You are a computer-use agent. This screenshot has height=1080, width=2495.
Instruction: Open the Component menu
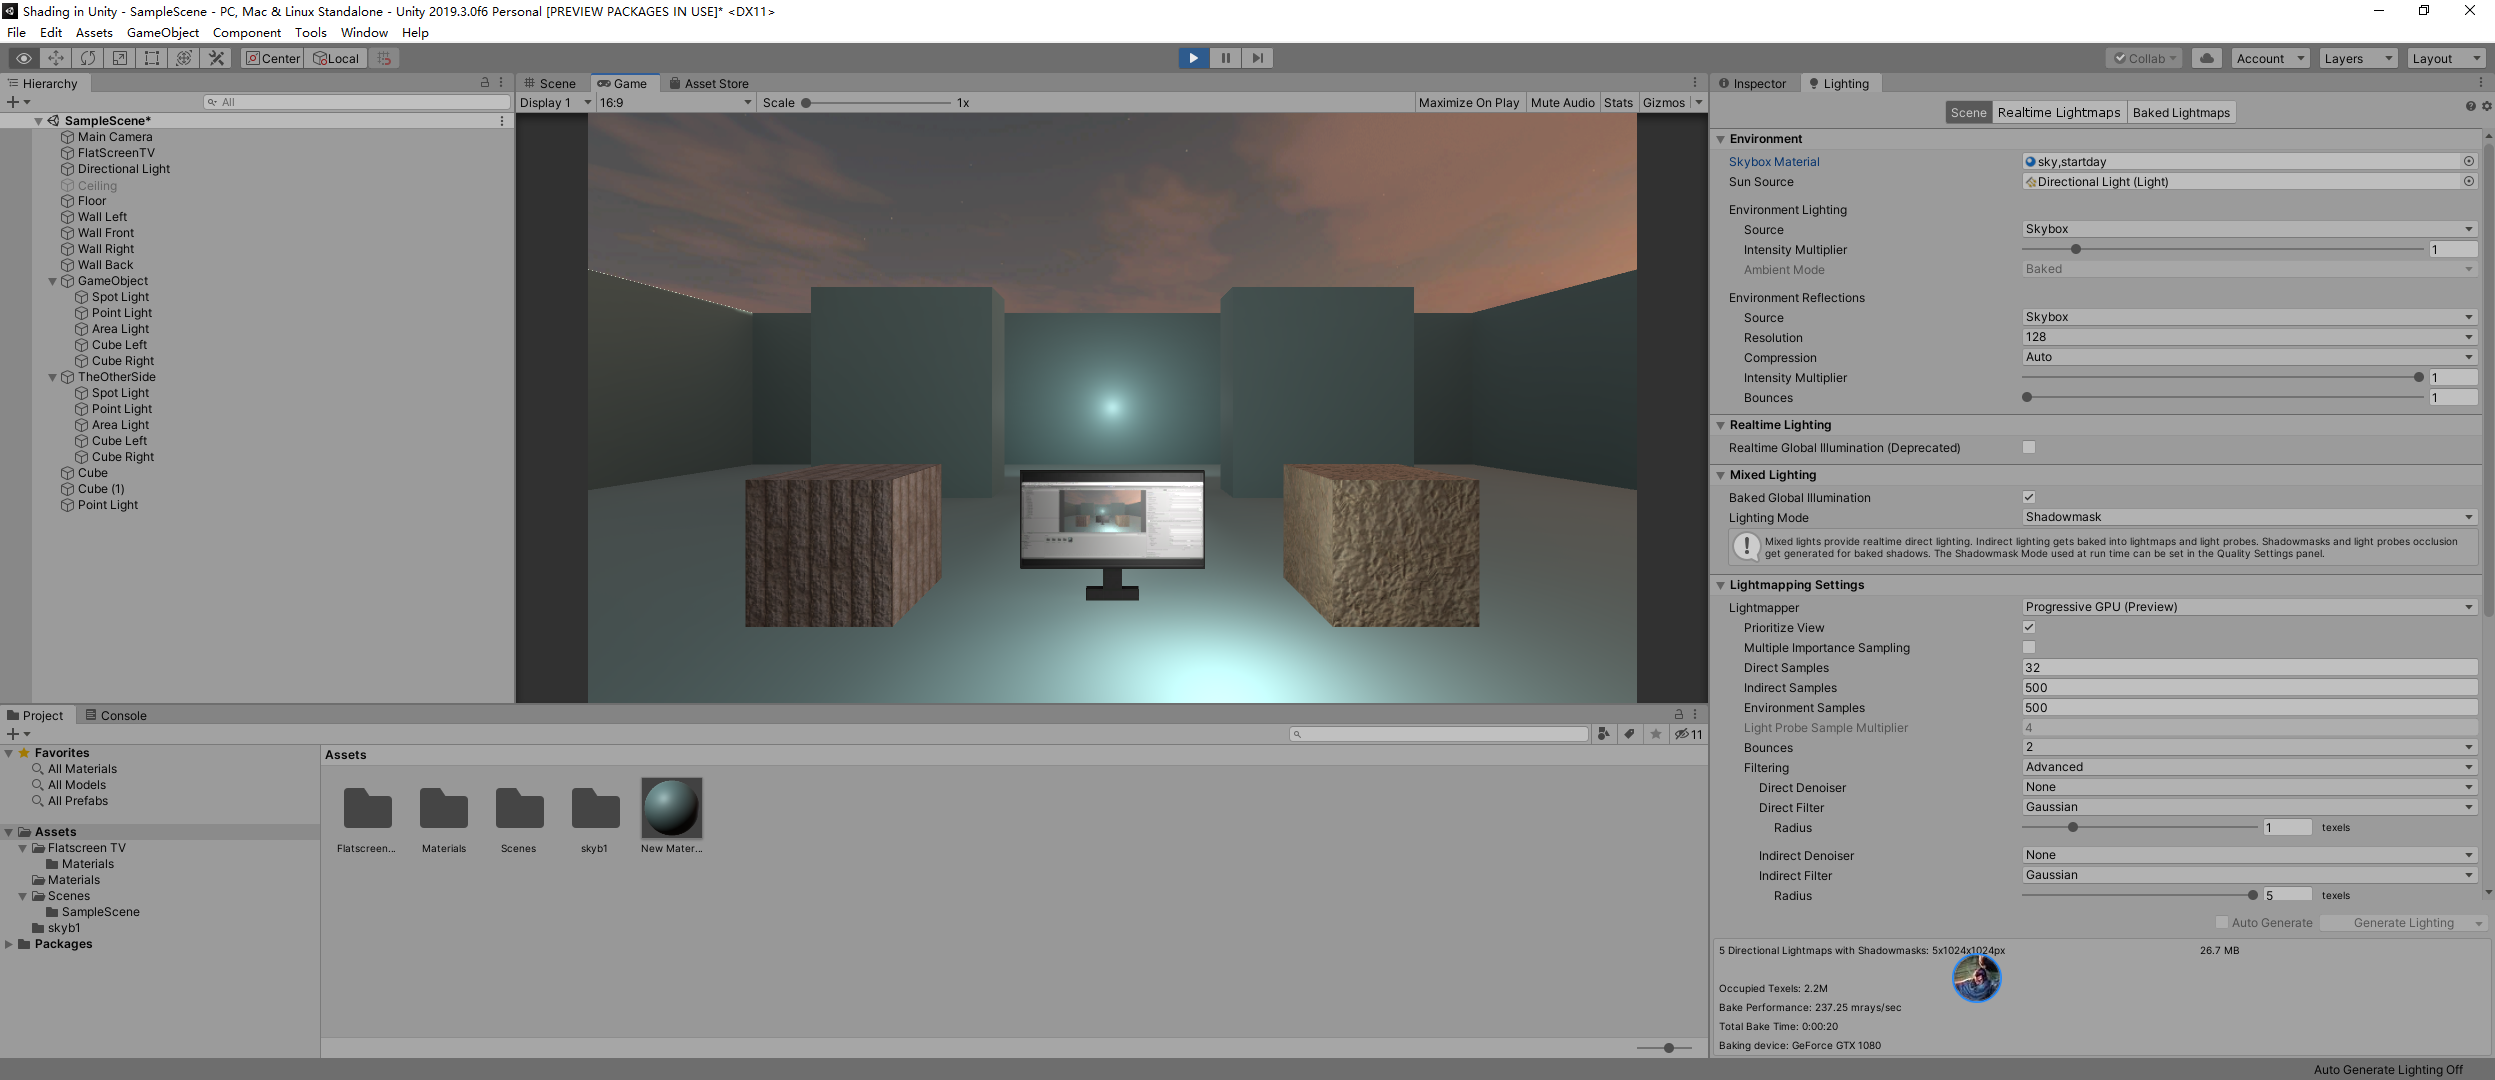(246, 32)
